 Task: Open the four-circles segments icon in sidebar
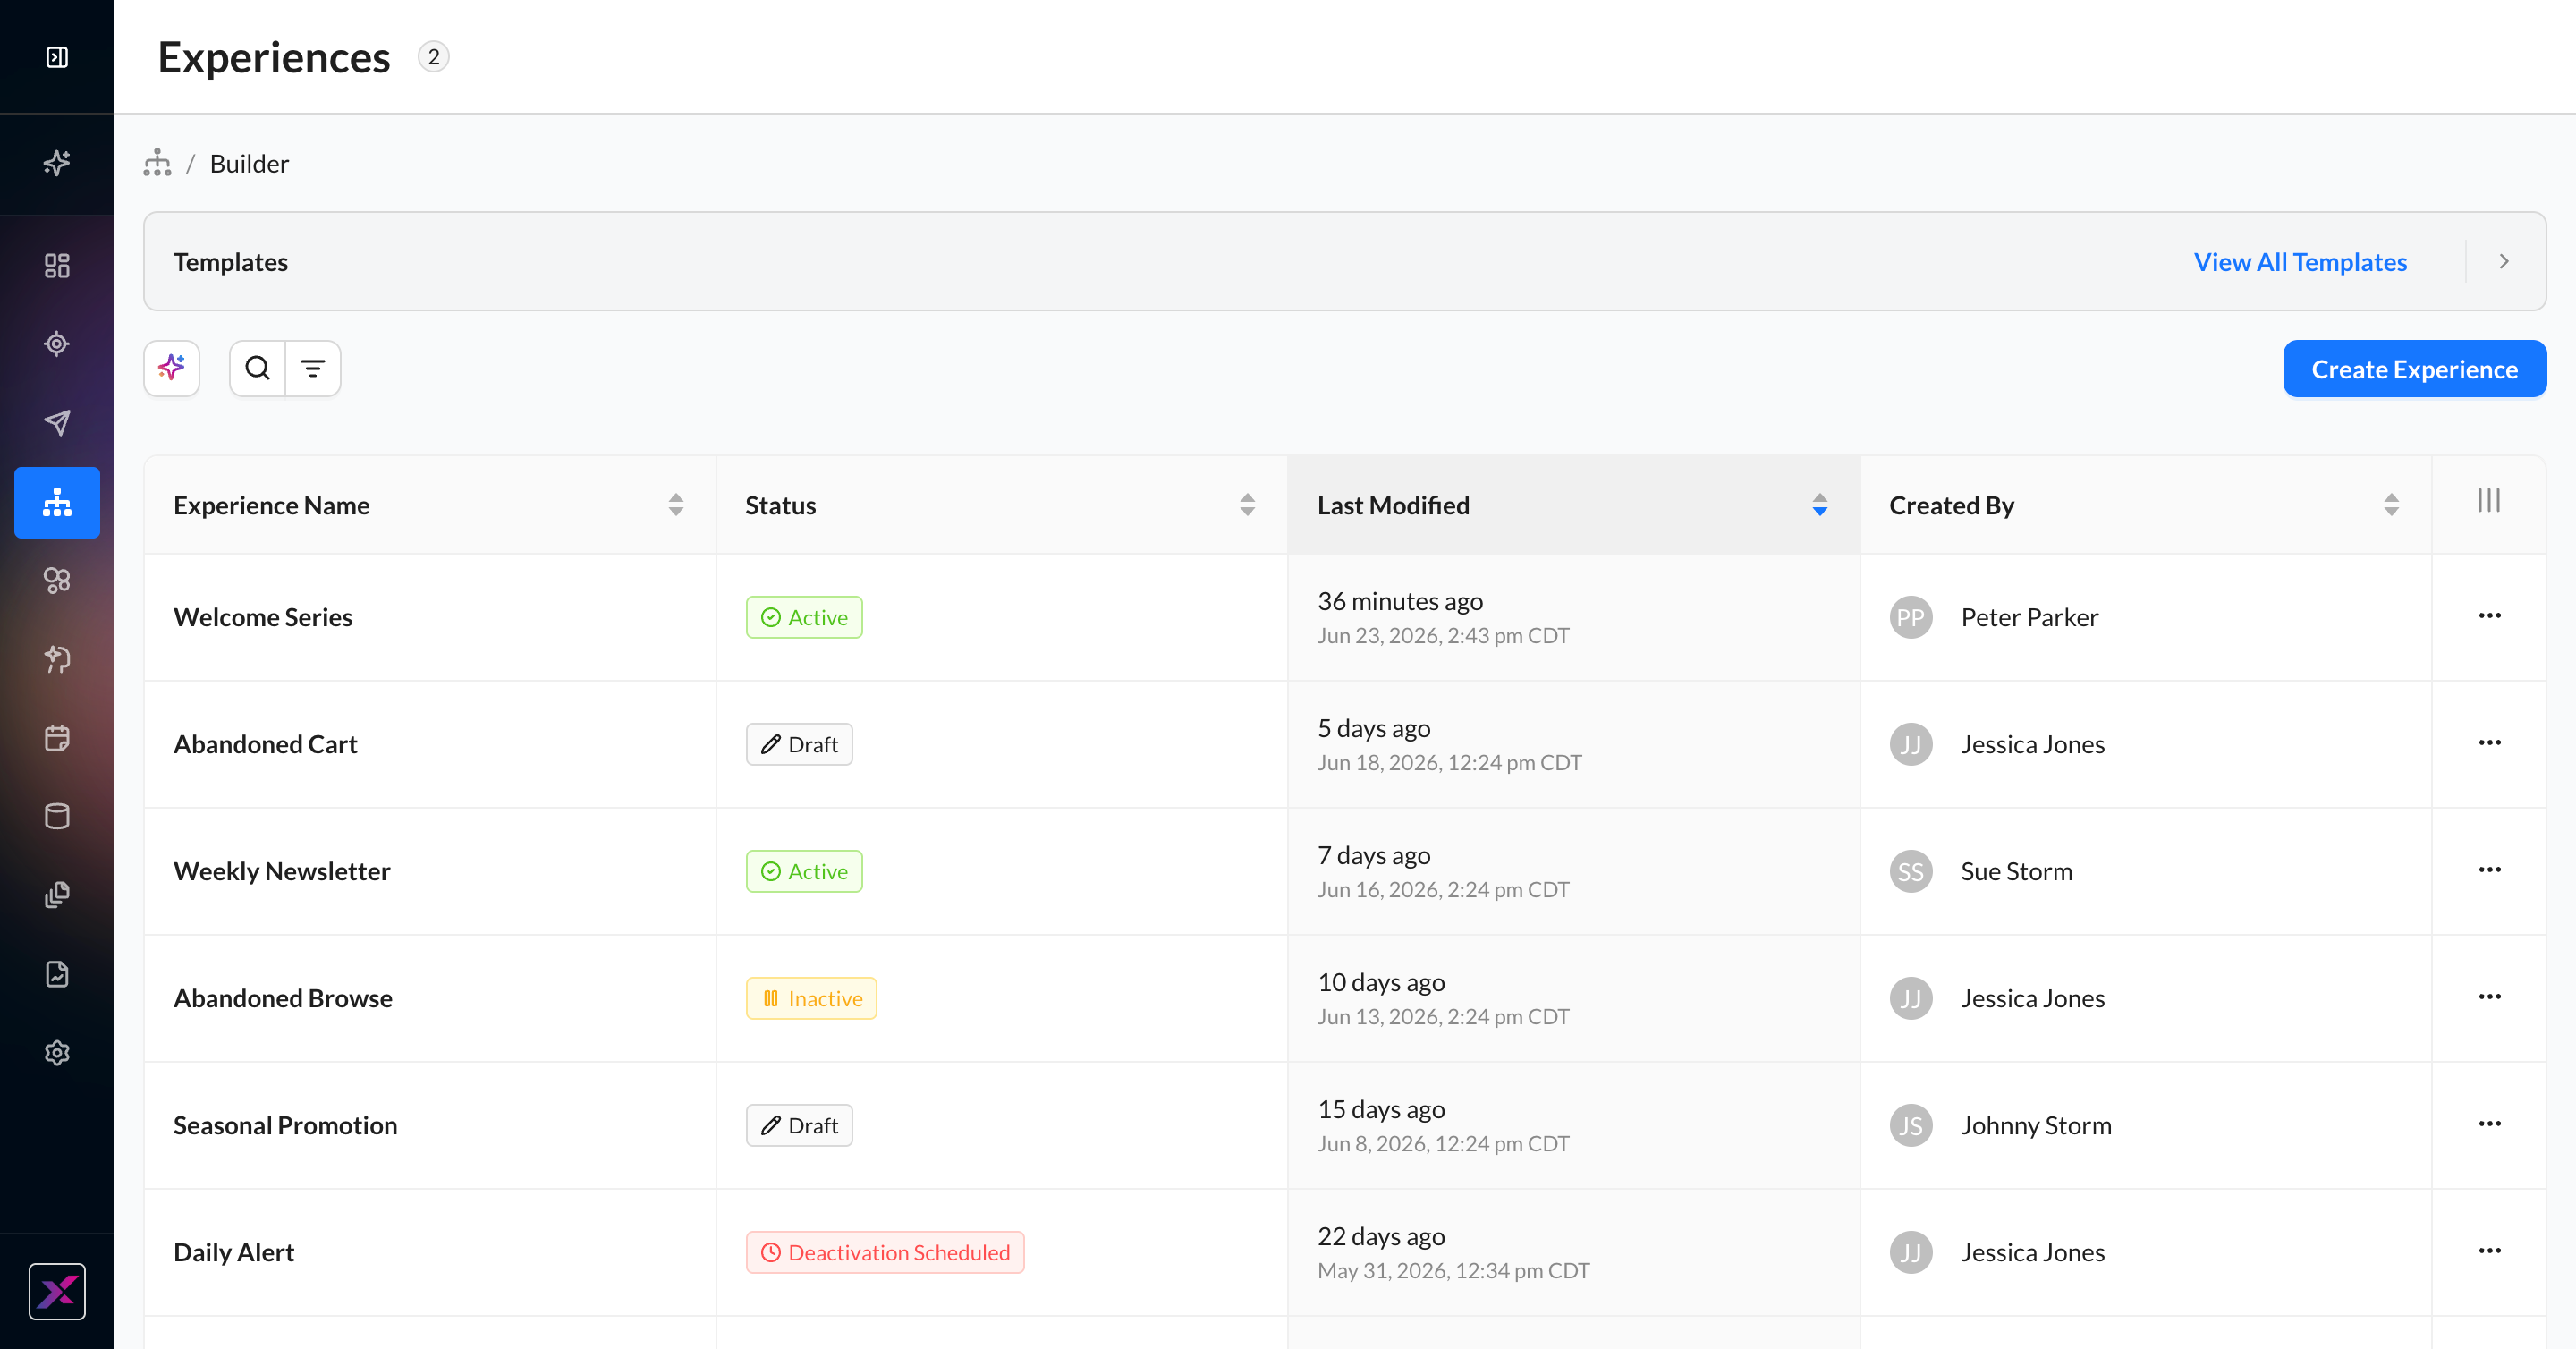(x=57, y=580)
